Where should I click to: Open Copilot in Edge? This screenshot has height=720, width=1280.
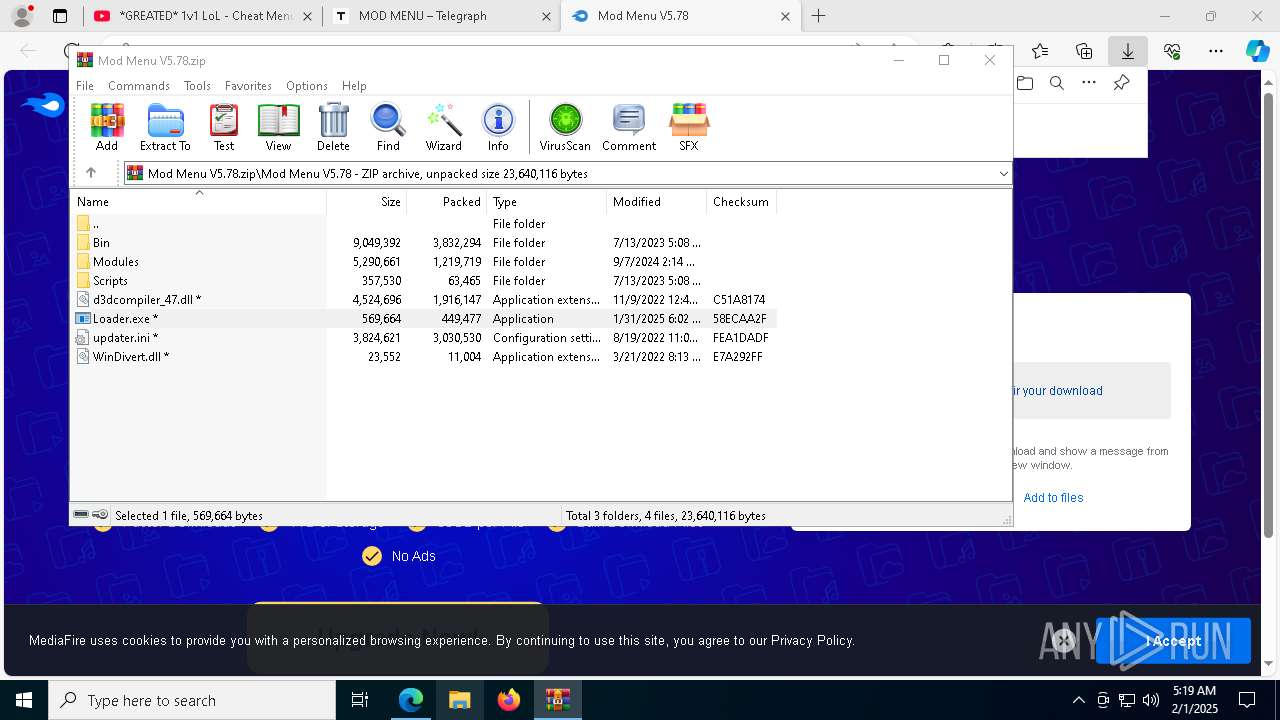1257,51
